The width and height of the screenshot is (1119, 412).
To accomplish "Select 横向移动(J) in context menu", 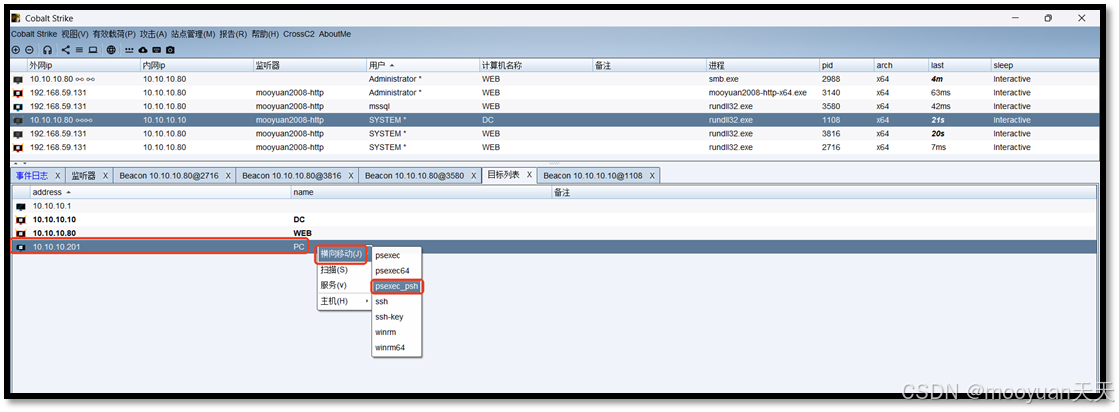I will click(344, 255).
